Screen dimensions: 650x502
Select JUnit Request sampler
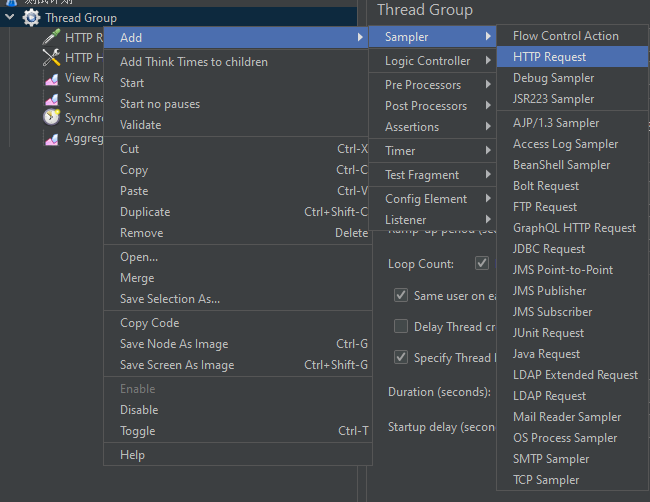point(572,333)
